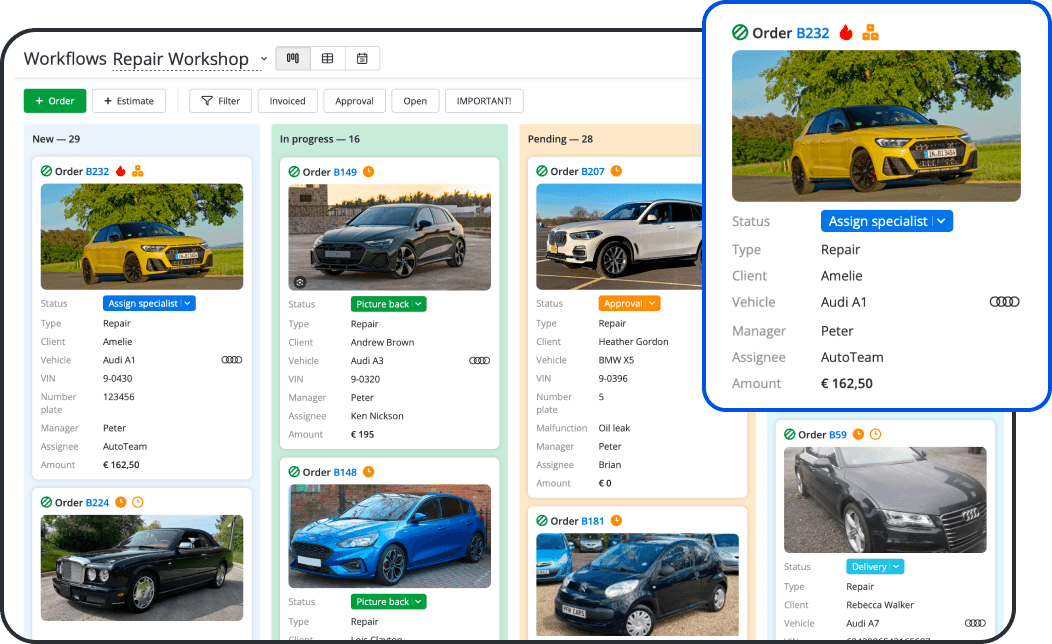Click the small round icon on B149 photo corner
Screen dimensions: 1052x644
point(300,282)
